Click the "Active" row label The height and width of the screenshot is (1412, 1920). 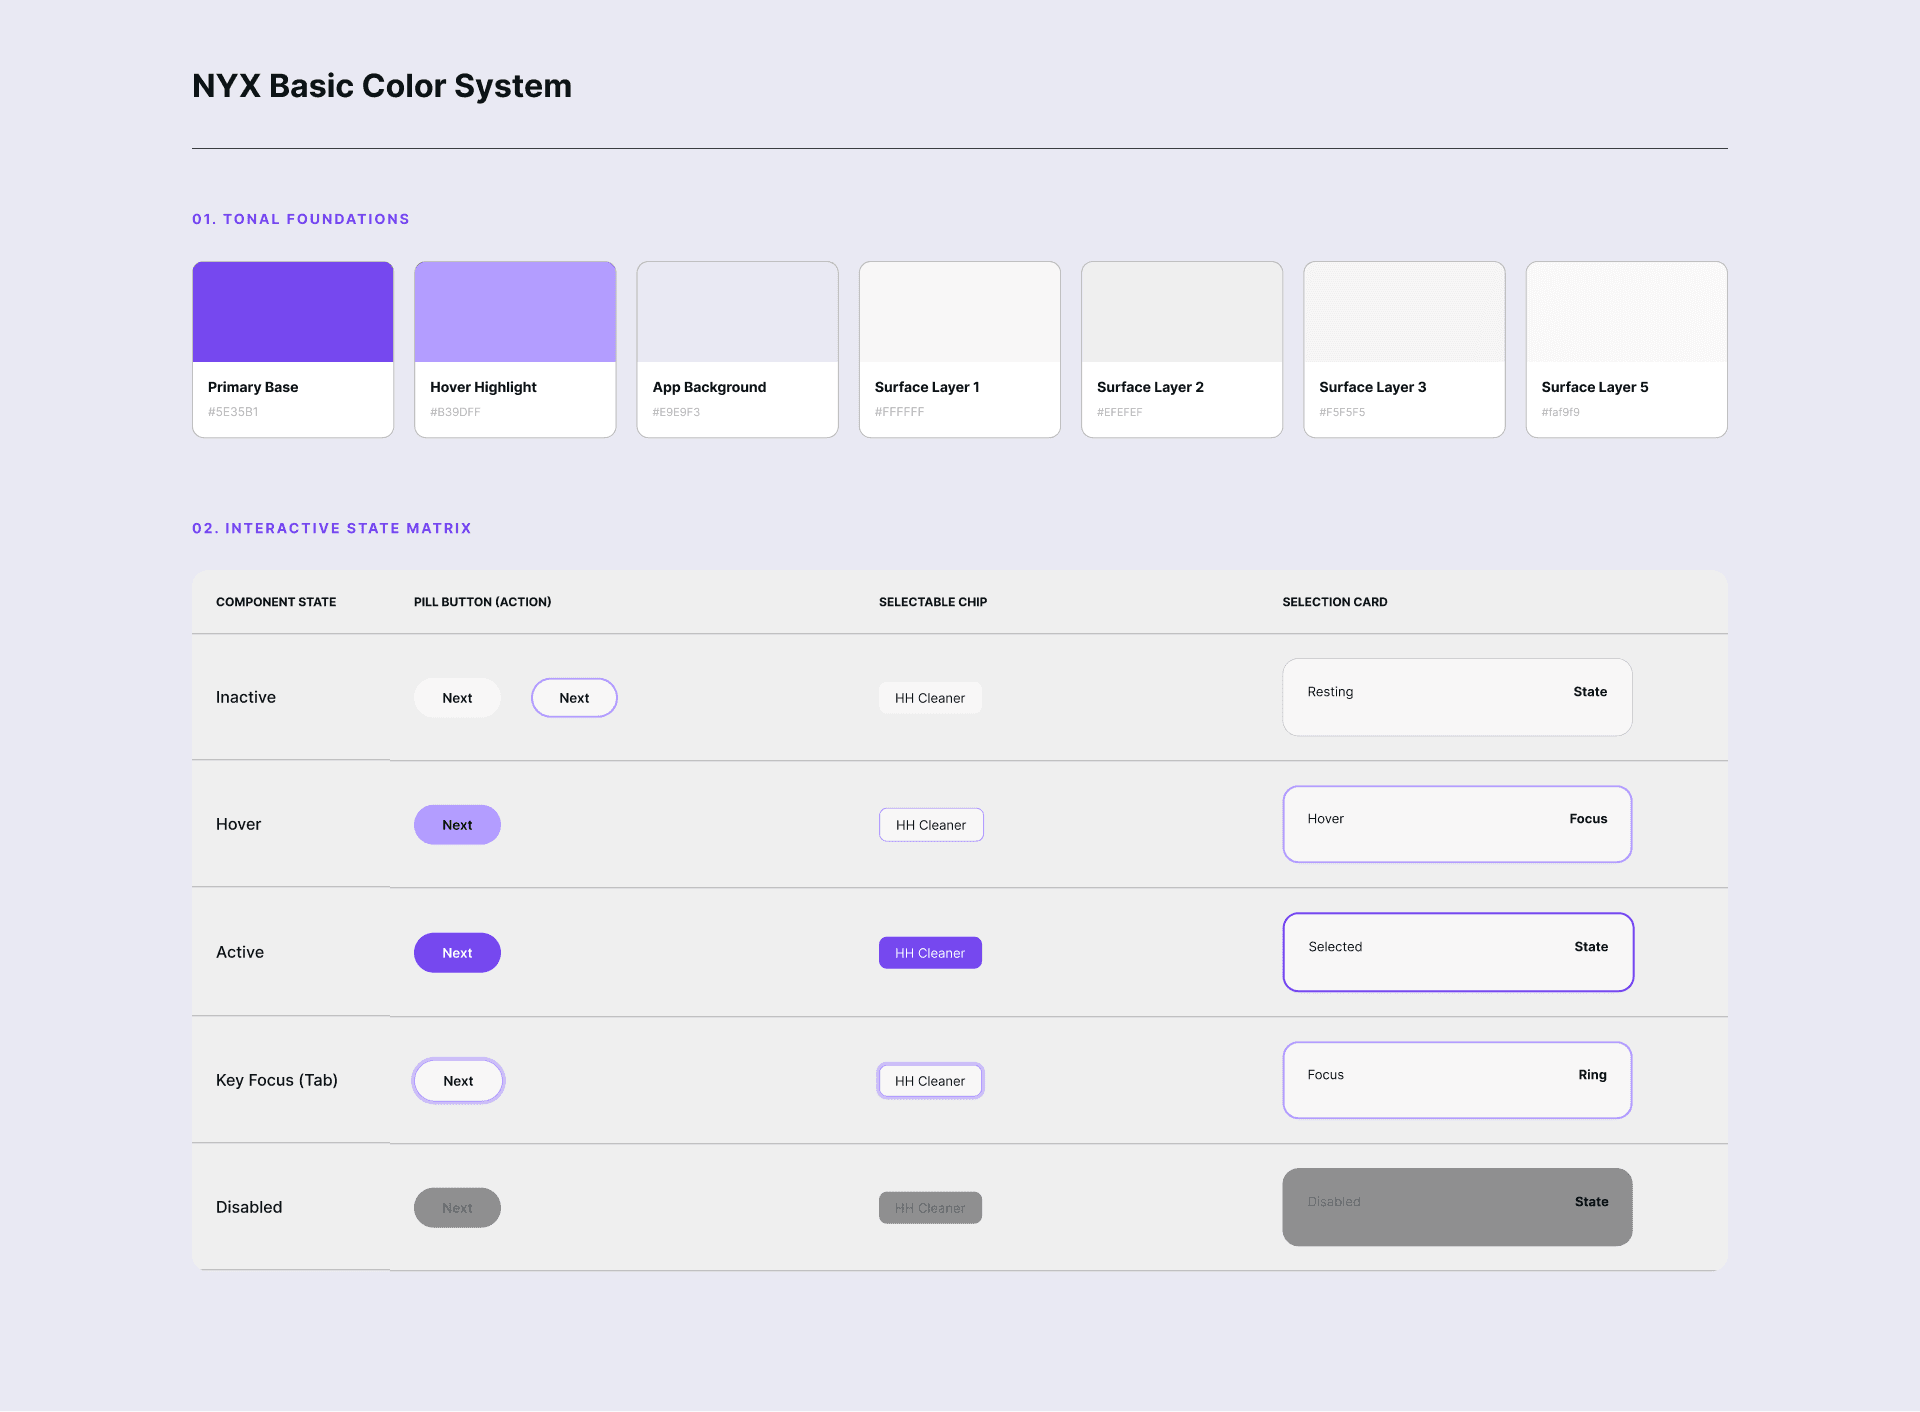(x=240, y=952)
